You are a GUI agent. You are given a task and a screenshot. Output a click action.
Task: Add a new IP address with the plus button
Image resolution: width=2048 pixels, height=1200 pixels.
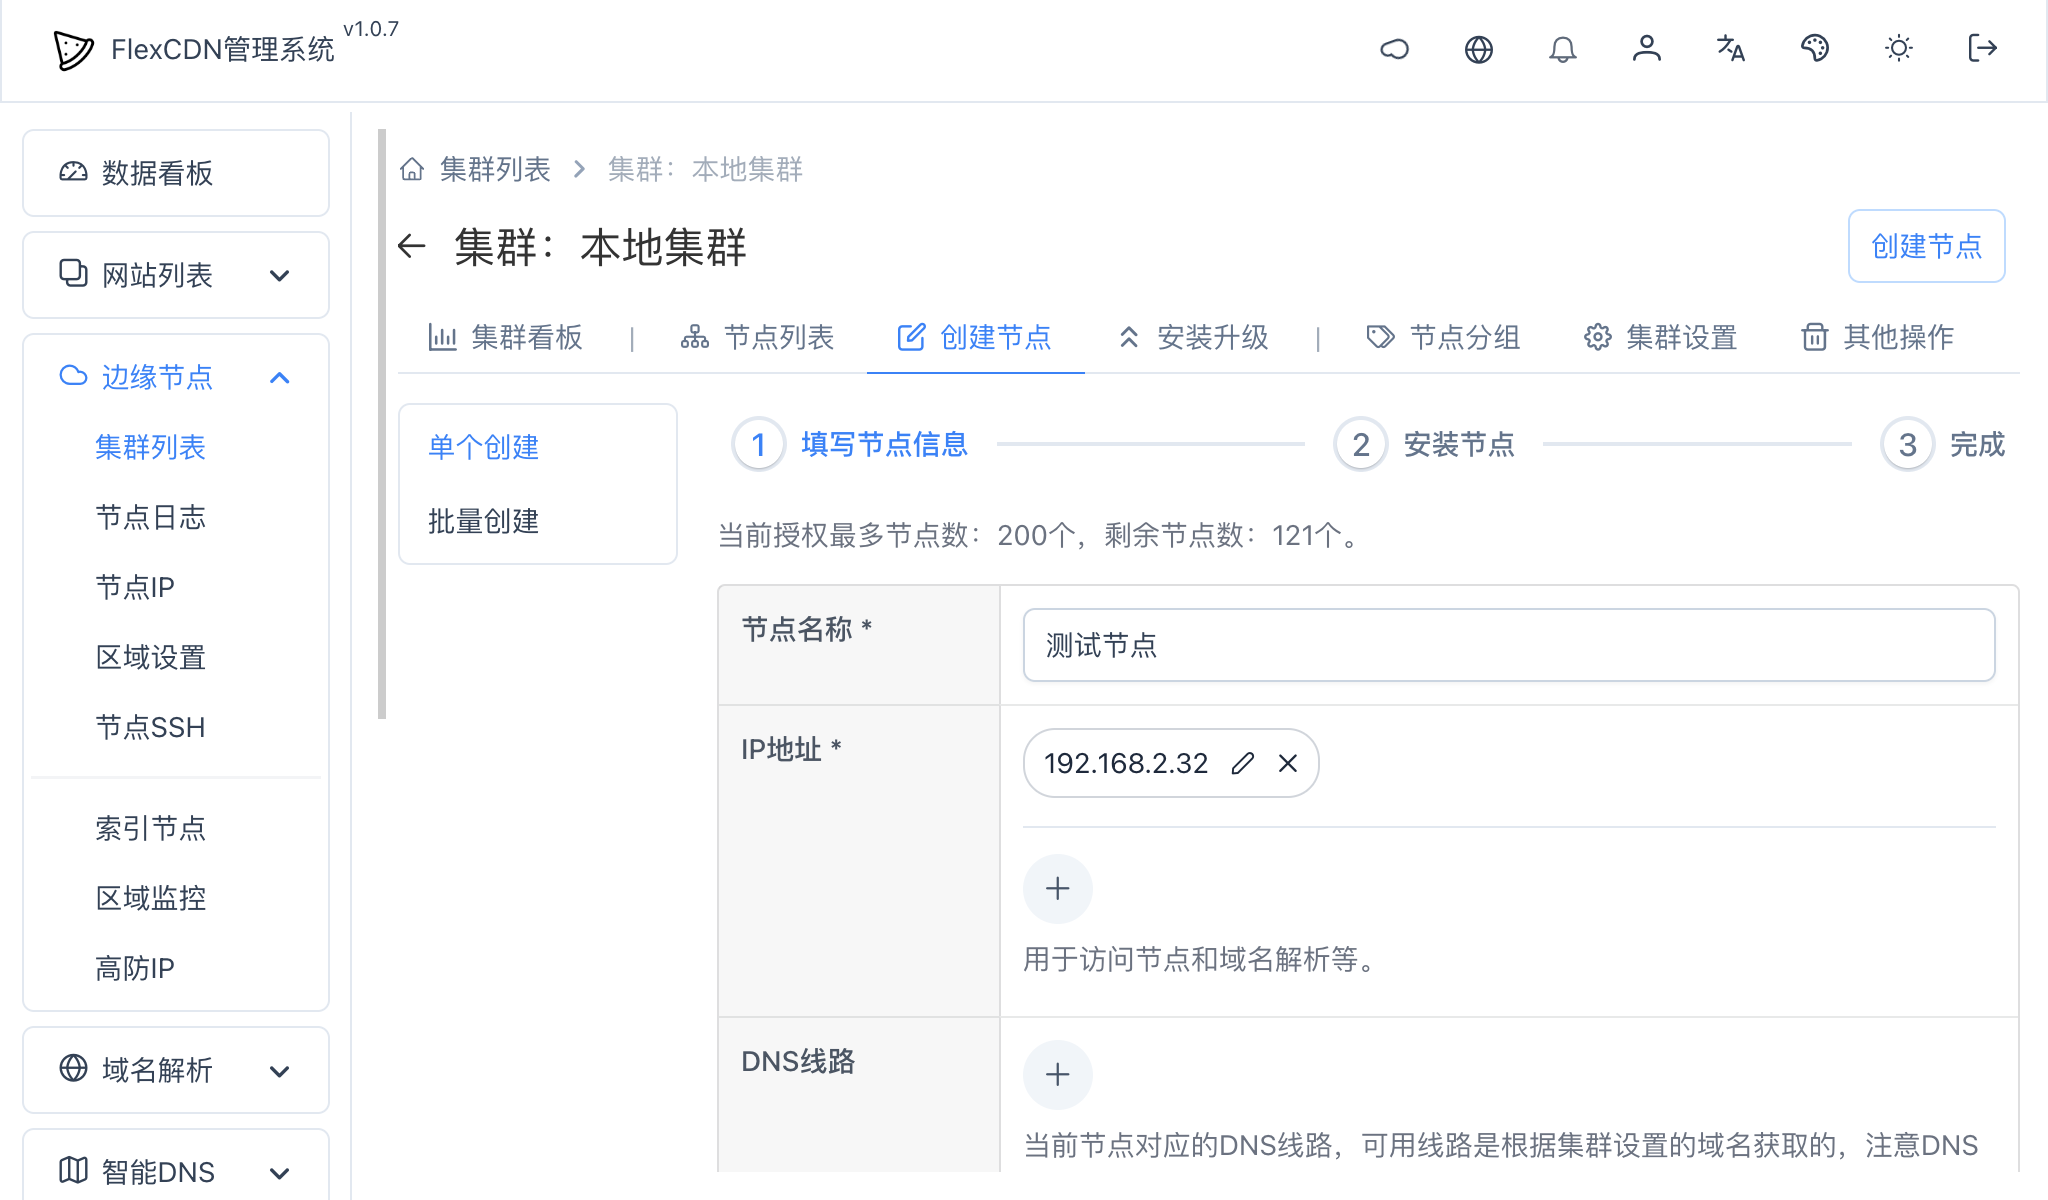[x=1058, y=888]
